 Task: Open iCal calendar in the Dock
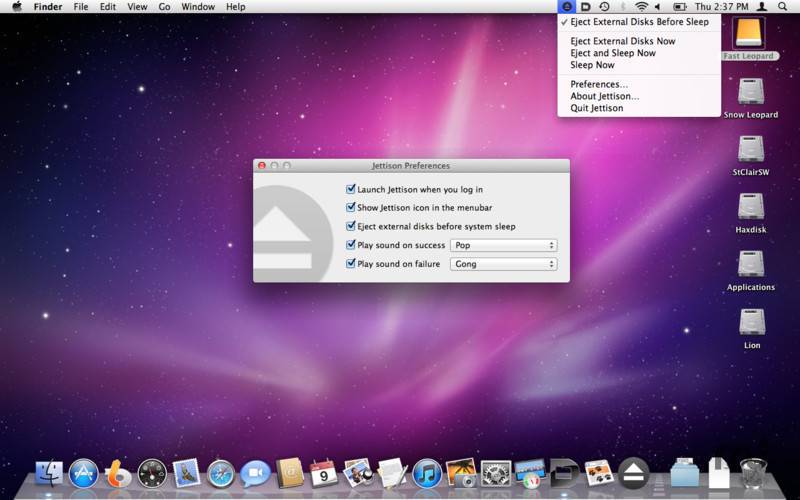point(323,472)
